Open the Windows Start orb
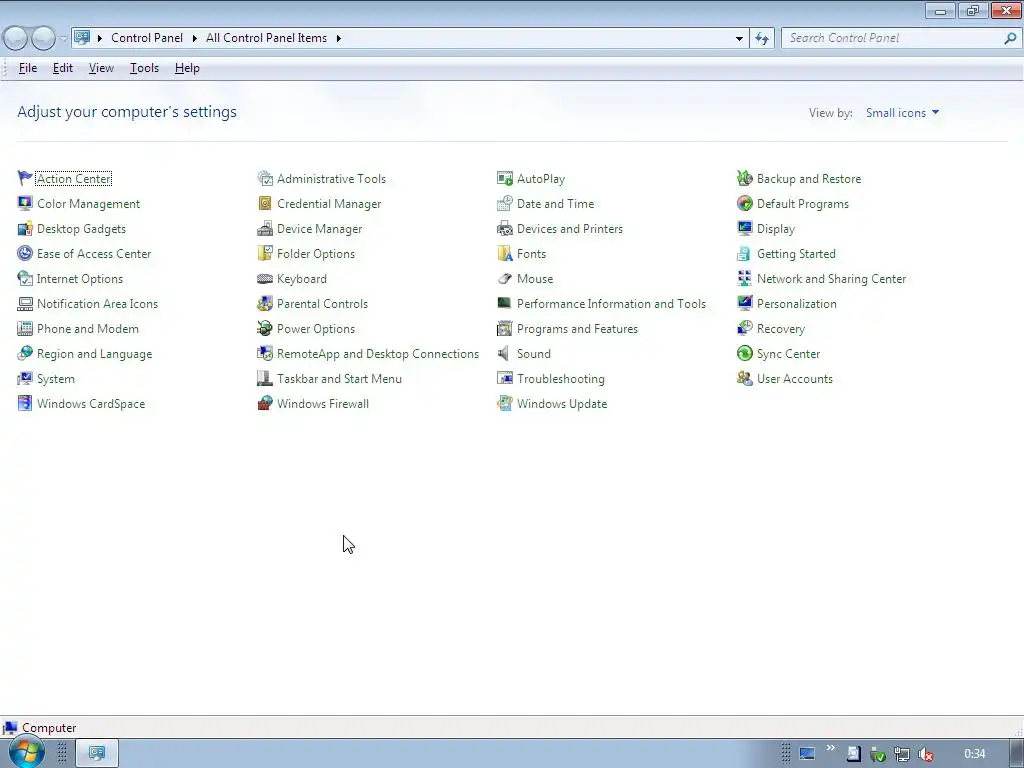Screen dimensions: 1024x768 coord(26,752)
